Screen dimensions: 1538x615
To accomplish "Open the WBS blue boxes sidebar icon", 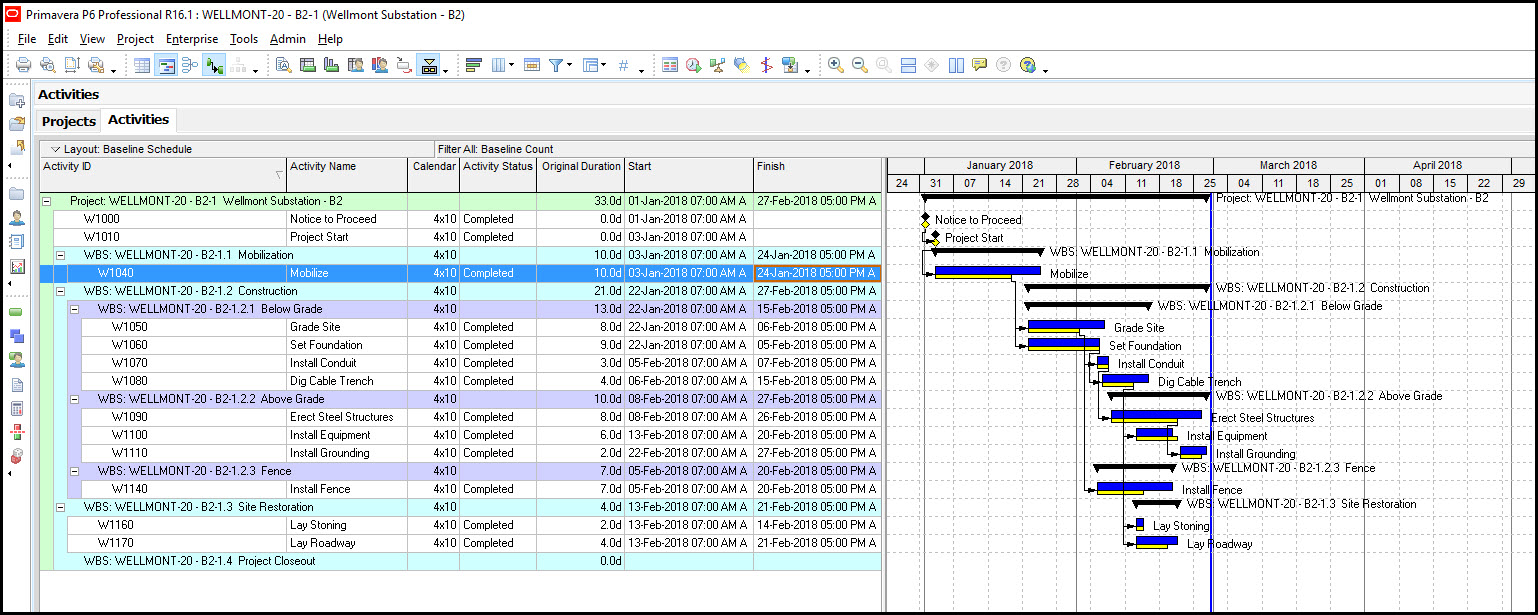I will pyautogui.click(x=17, y=335).
